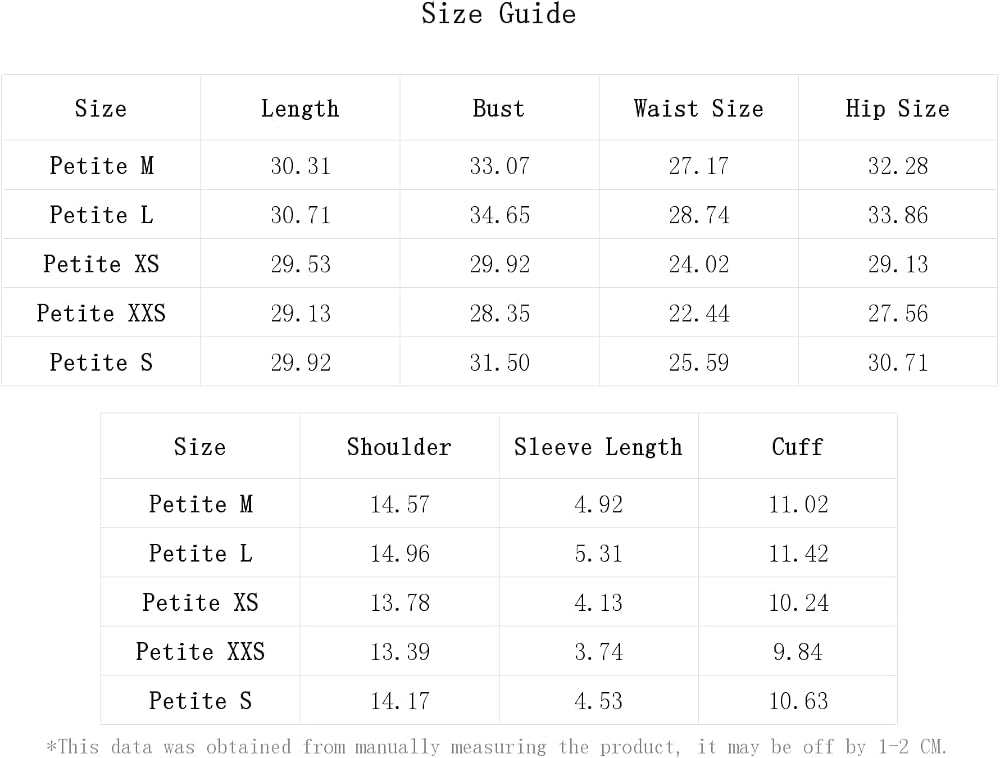Click the Bust column header

click(499, 108)
